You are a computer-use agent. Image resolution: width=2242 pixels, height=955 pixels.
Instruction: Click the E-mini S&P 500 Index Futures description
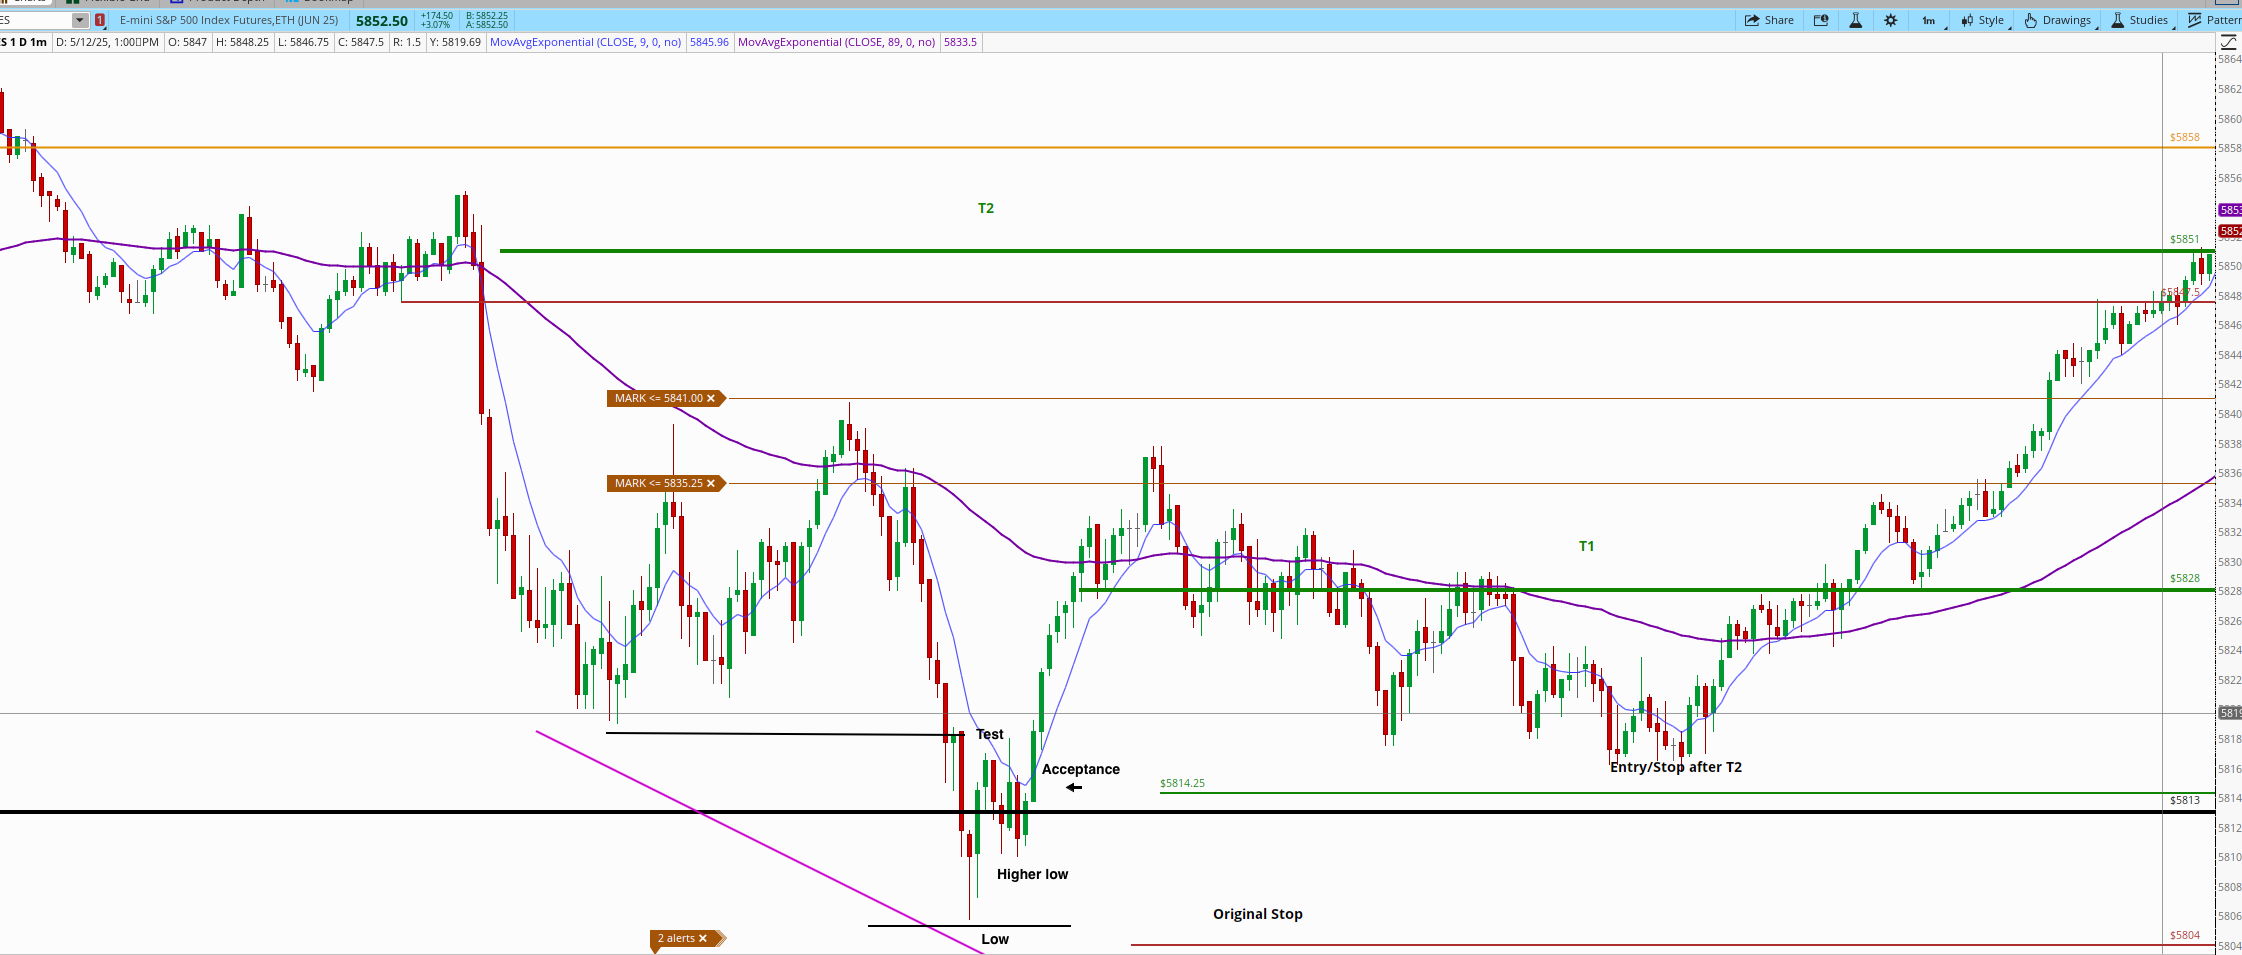(x=229, y=20)
